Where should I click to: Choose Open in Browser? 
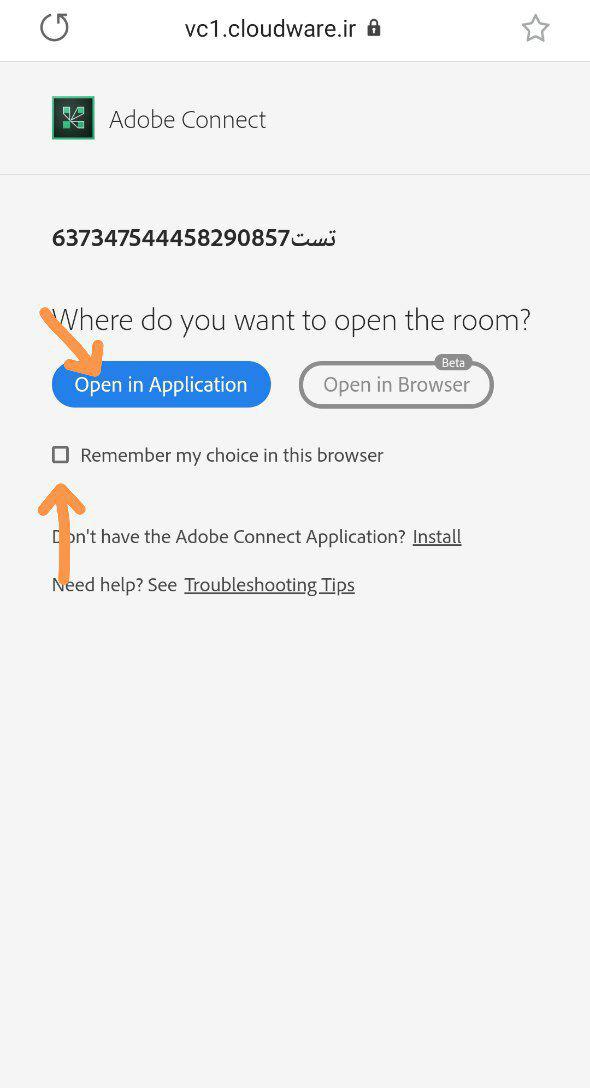coord(396,384)
